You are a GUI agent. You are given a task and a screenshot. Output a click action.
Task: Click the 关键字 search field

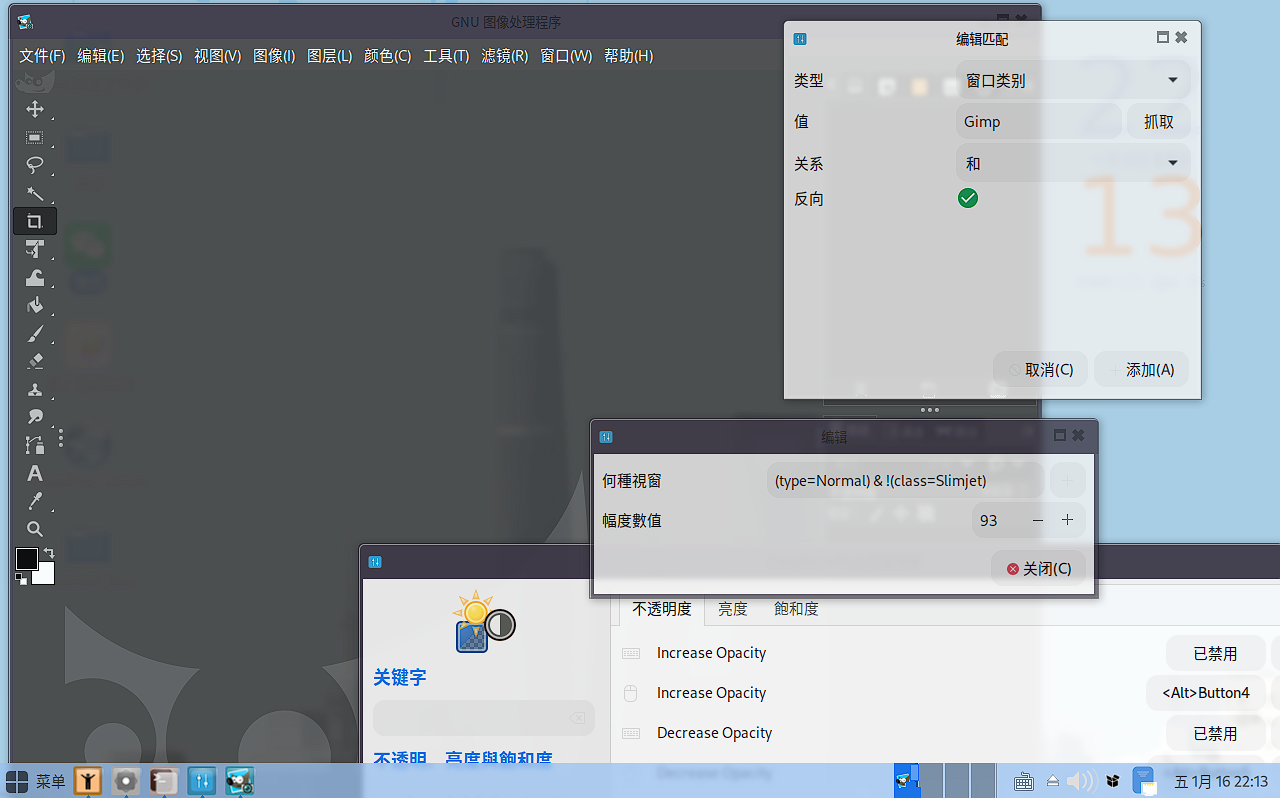pyautogui.click(x=484, y=718)
